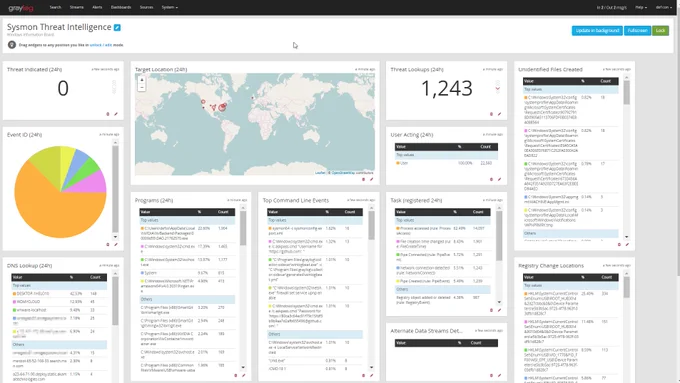Open the user account dropdown
680x383 pixels.
[x=663, y=7]
